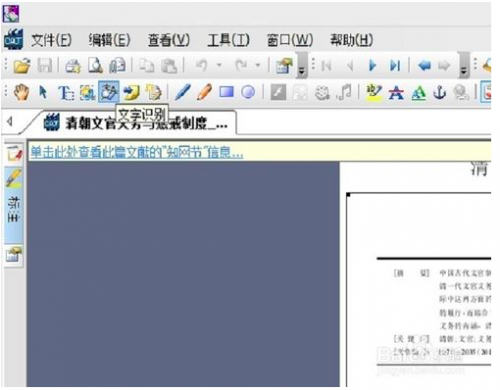The image size is (500, 390).
Task: Click the blue Back navigation arrow
Action: click(424, 66)
